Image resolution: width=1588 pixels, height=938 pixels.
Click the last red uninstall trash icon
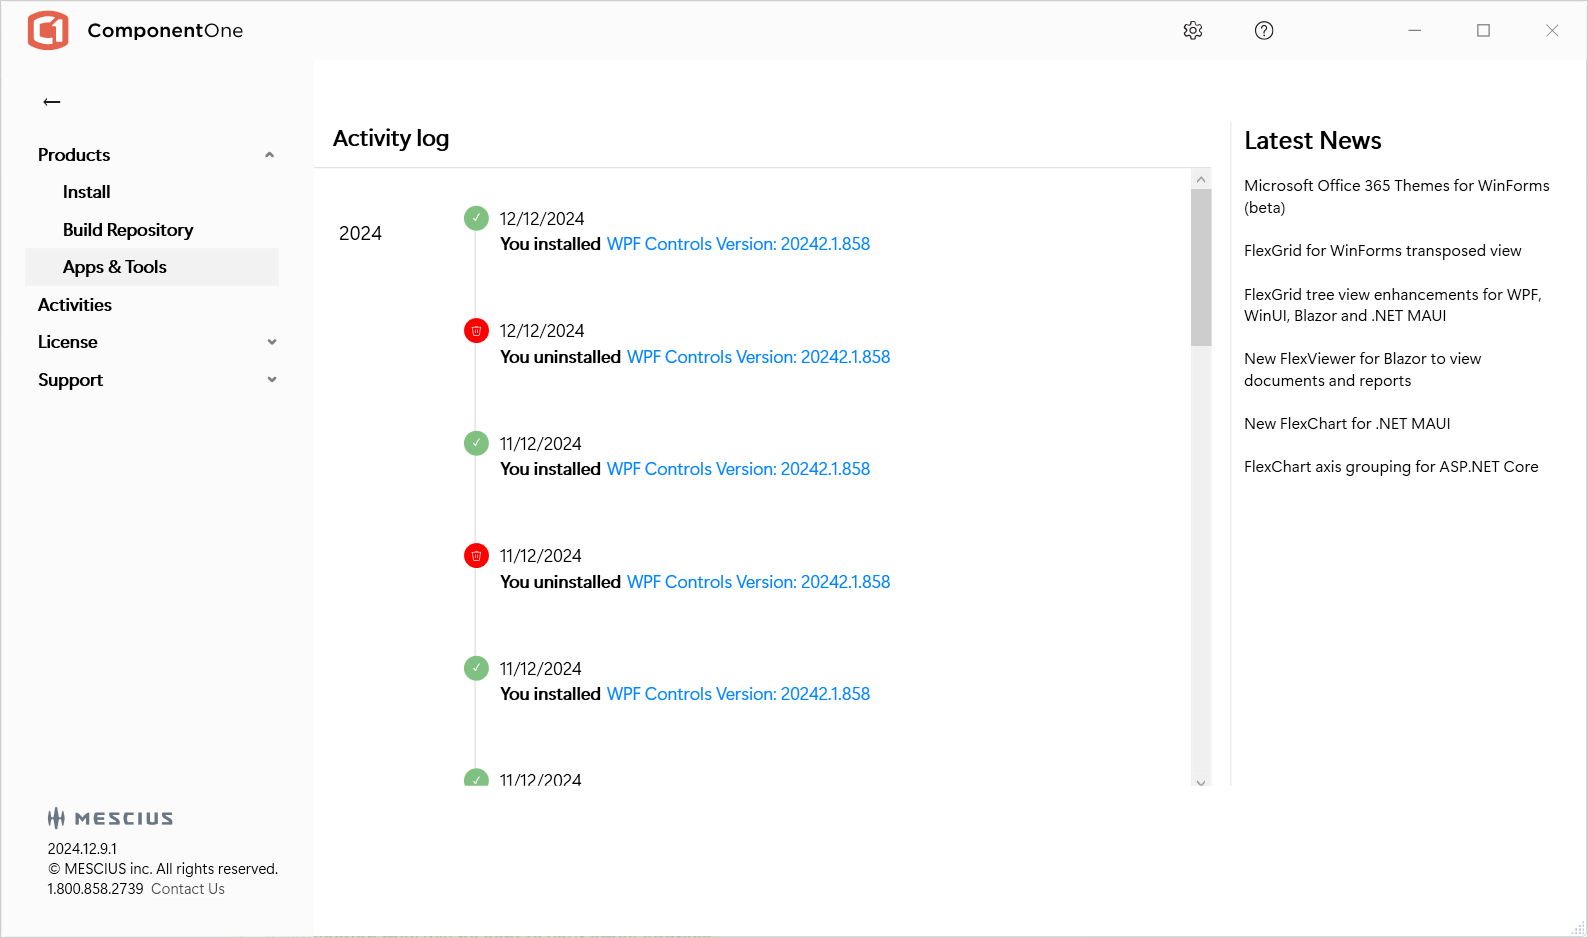[476, 556]
